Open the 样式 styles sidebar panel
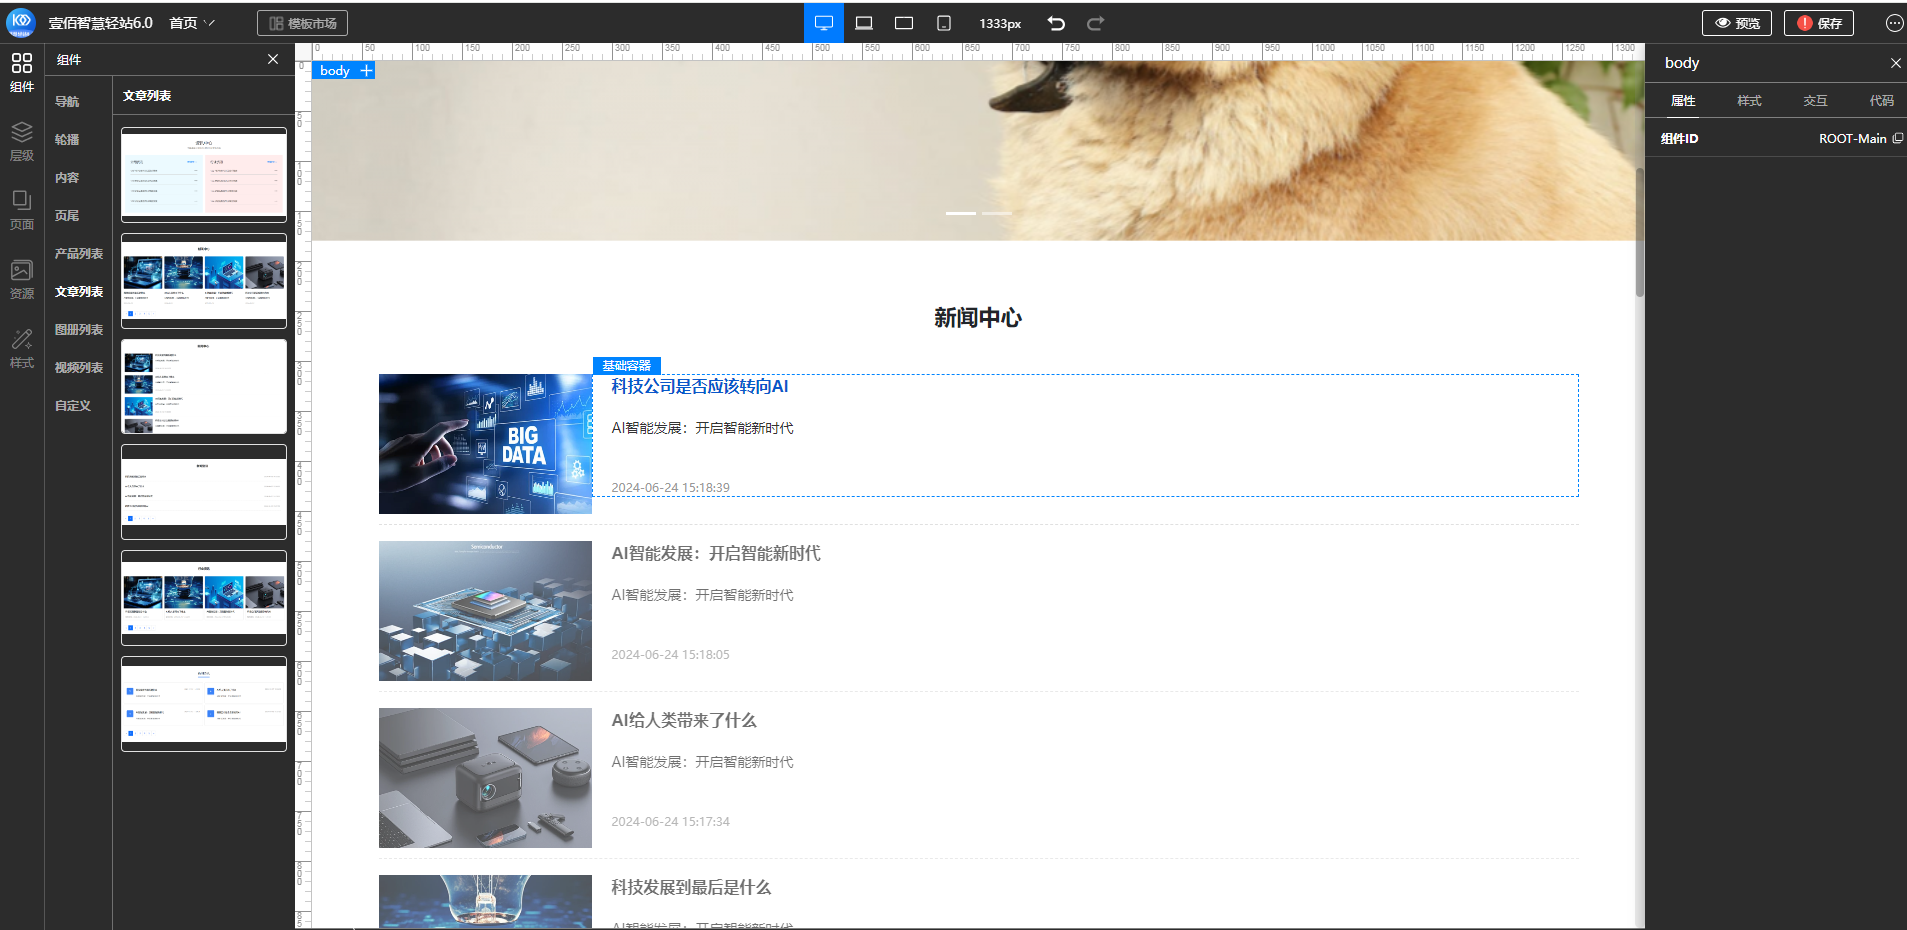This screenshot has width=1907, height=930. pos(22,348)
